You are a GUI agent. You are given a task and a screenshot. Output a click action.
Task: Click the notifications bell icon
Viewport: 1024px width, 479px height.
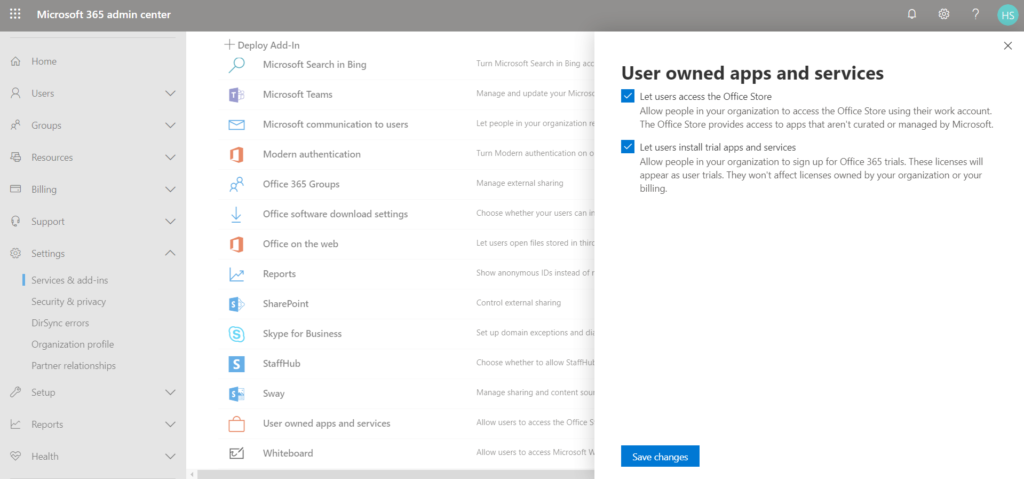point(911,14)
